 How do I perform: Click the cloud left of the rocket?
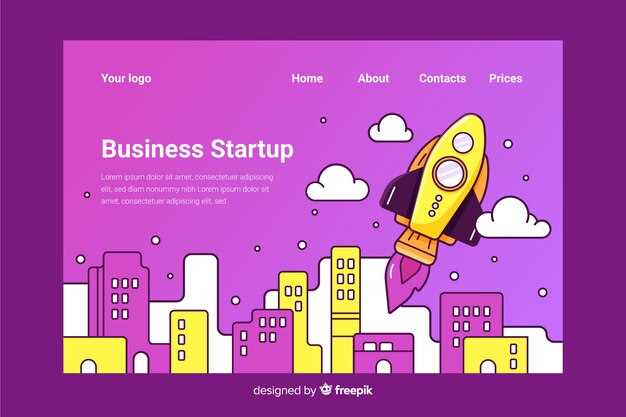coord(338,183)
